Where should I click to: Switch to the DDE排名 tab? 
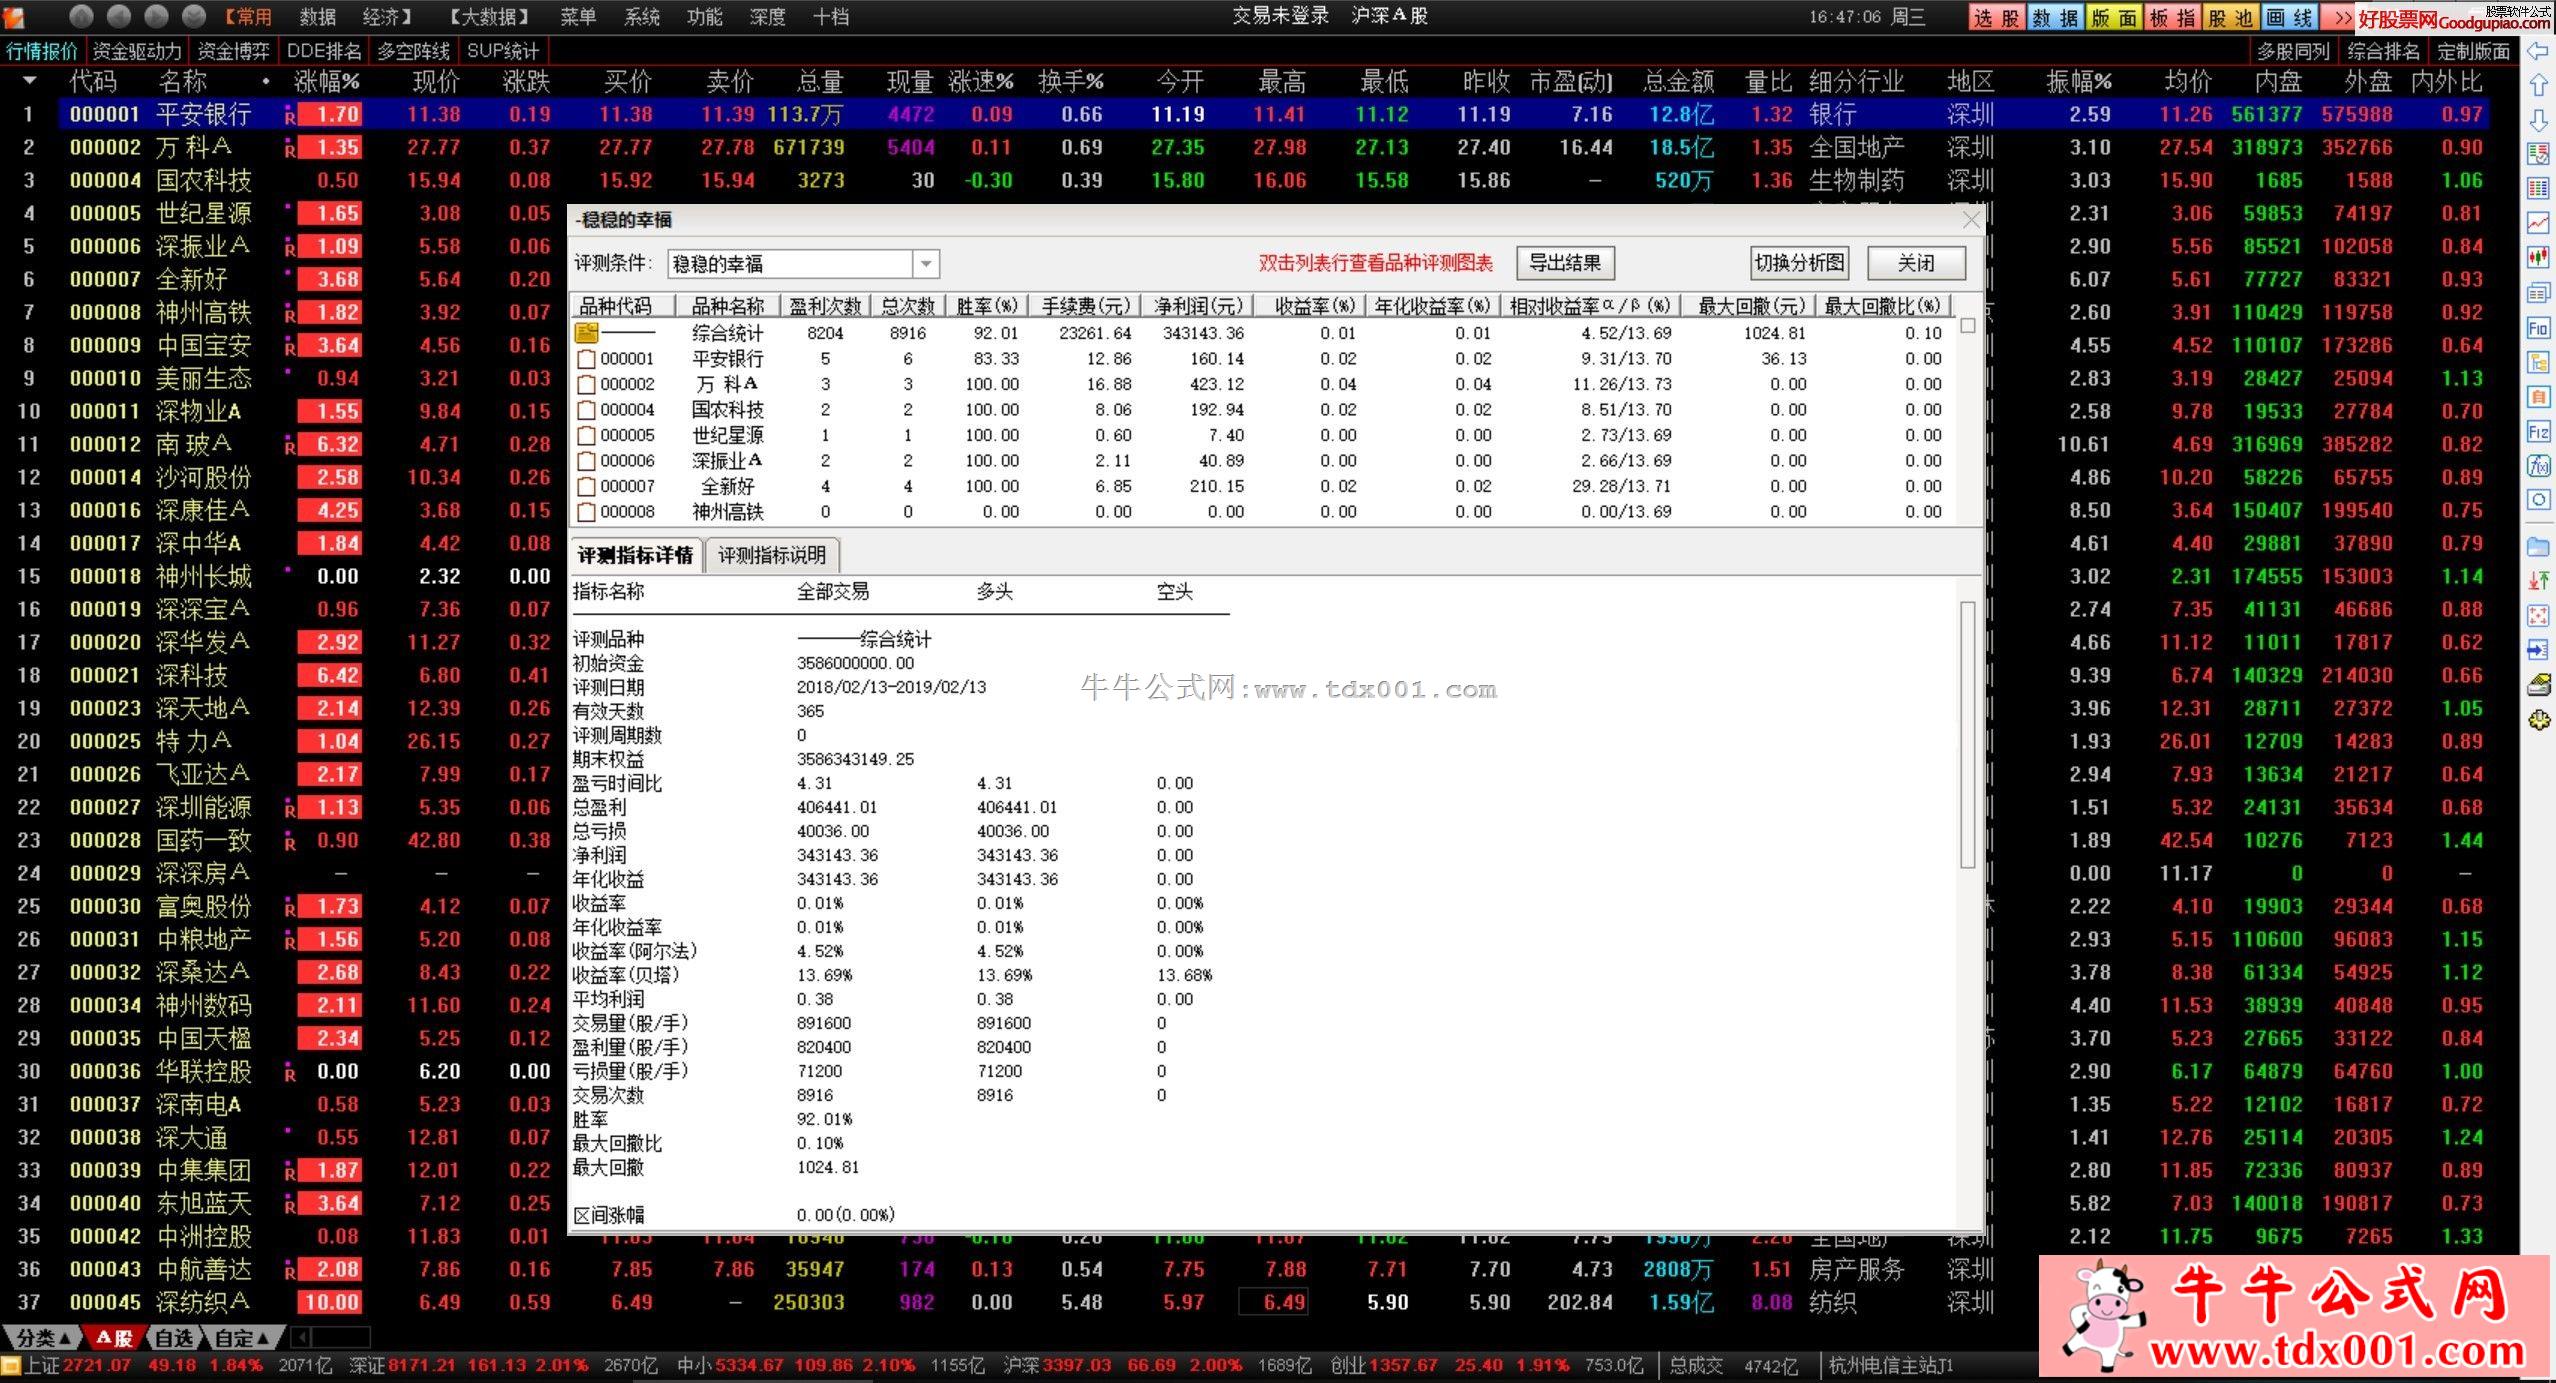click(324, 51)
